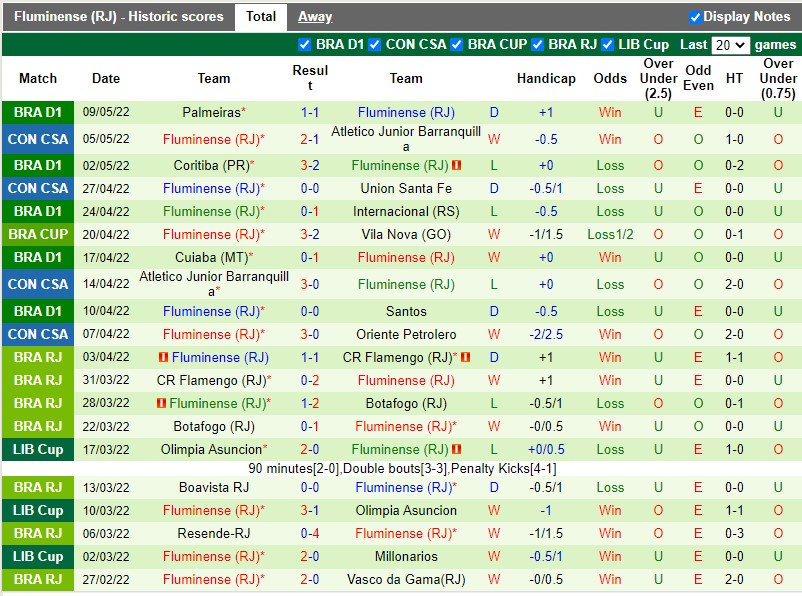This screenshot has width=802, height=596.
Task: Select BRA CUP league label on 20/04/22
Action: coord(38,234)
